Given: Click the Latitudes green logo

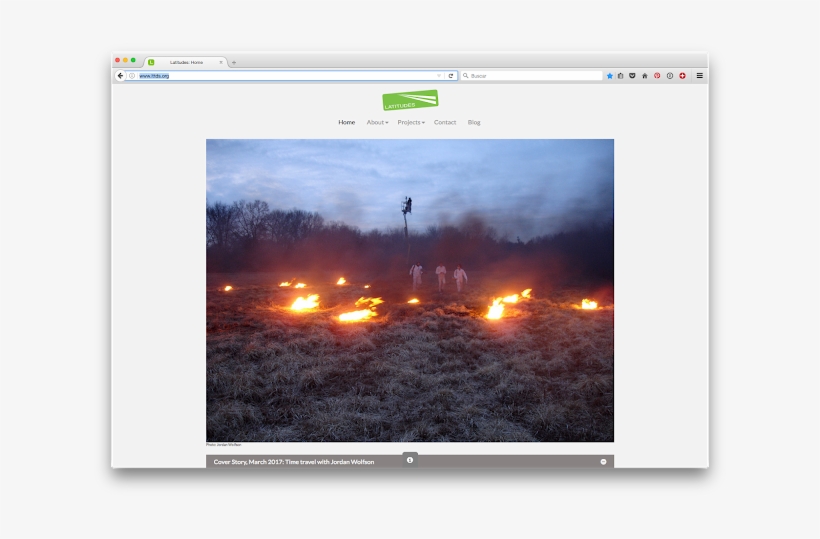Looking at the screenshot, I should click(x=410, y=101).
